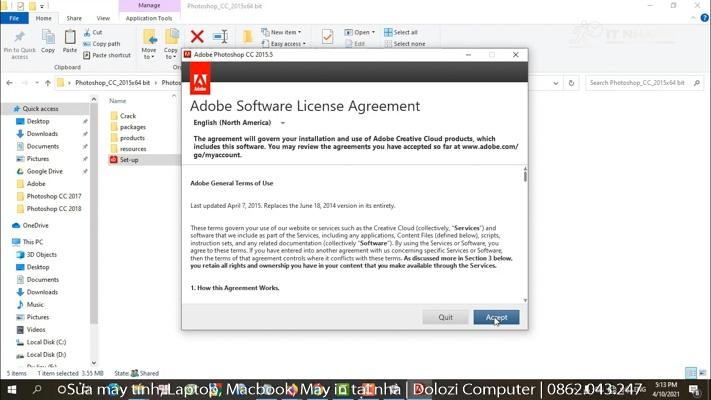Select Google Drive in Quick access
The width and height of the screenshot is (711, 400).
tap(44, 171)
